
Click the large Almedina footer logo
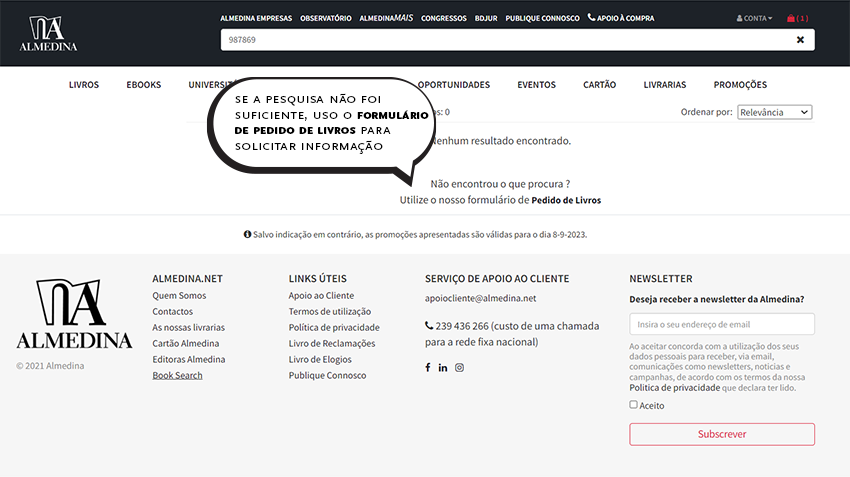[x=74, y=314]
